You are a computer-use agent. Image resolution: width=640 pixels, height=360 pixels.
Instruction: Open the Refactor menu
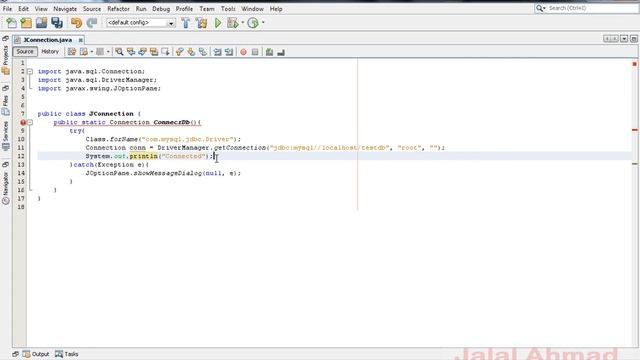tap(118, 9)
